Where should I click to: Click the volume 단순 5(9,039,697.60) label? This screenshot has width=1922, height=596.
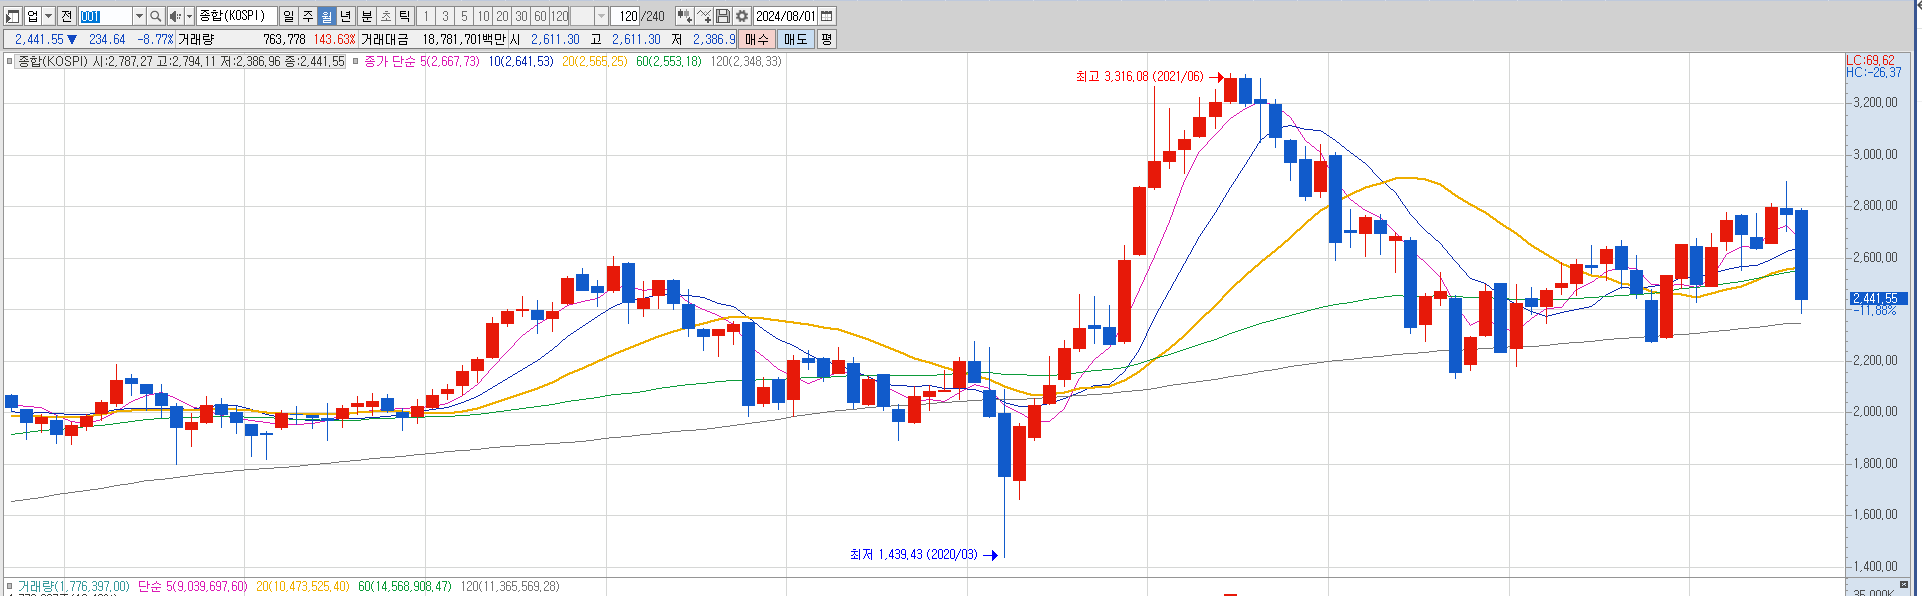(192, 587)
